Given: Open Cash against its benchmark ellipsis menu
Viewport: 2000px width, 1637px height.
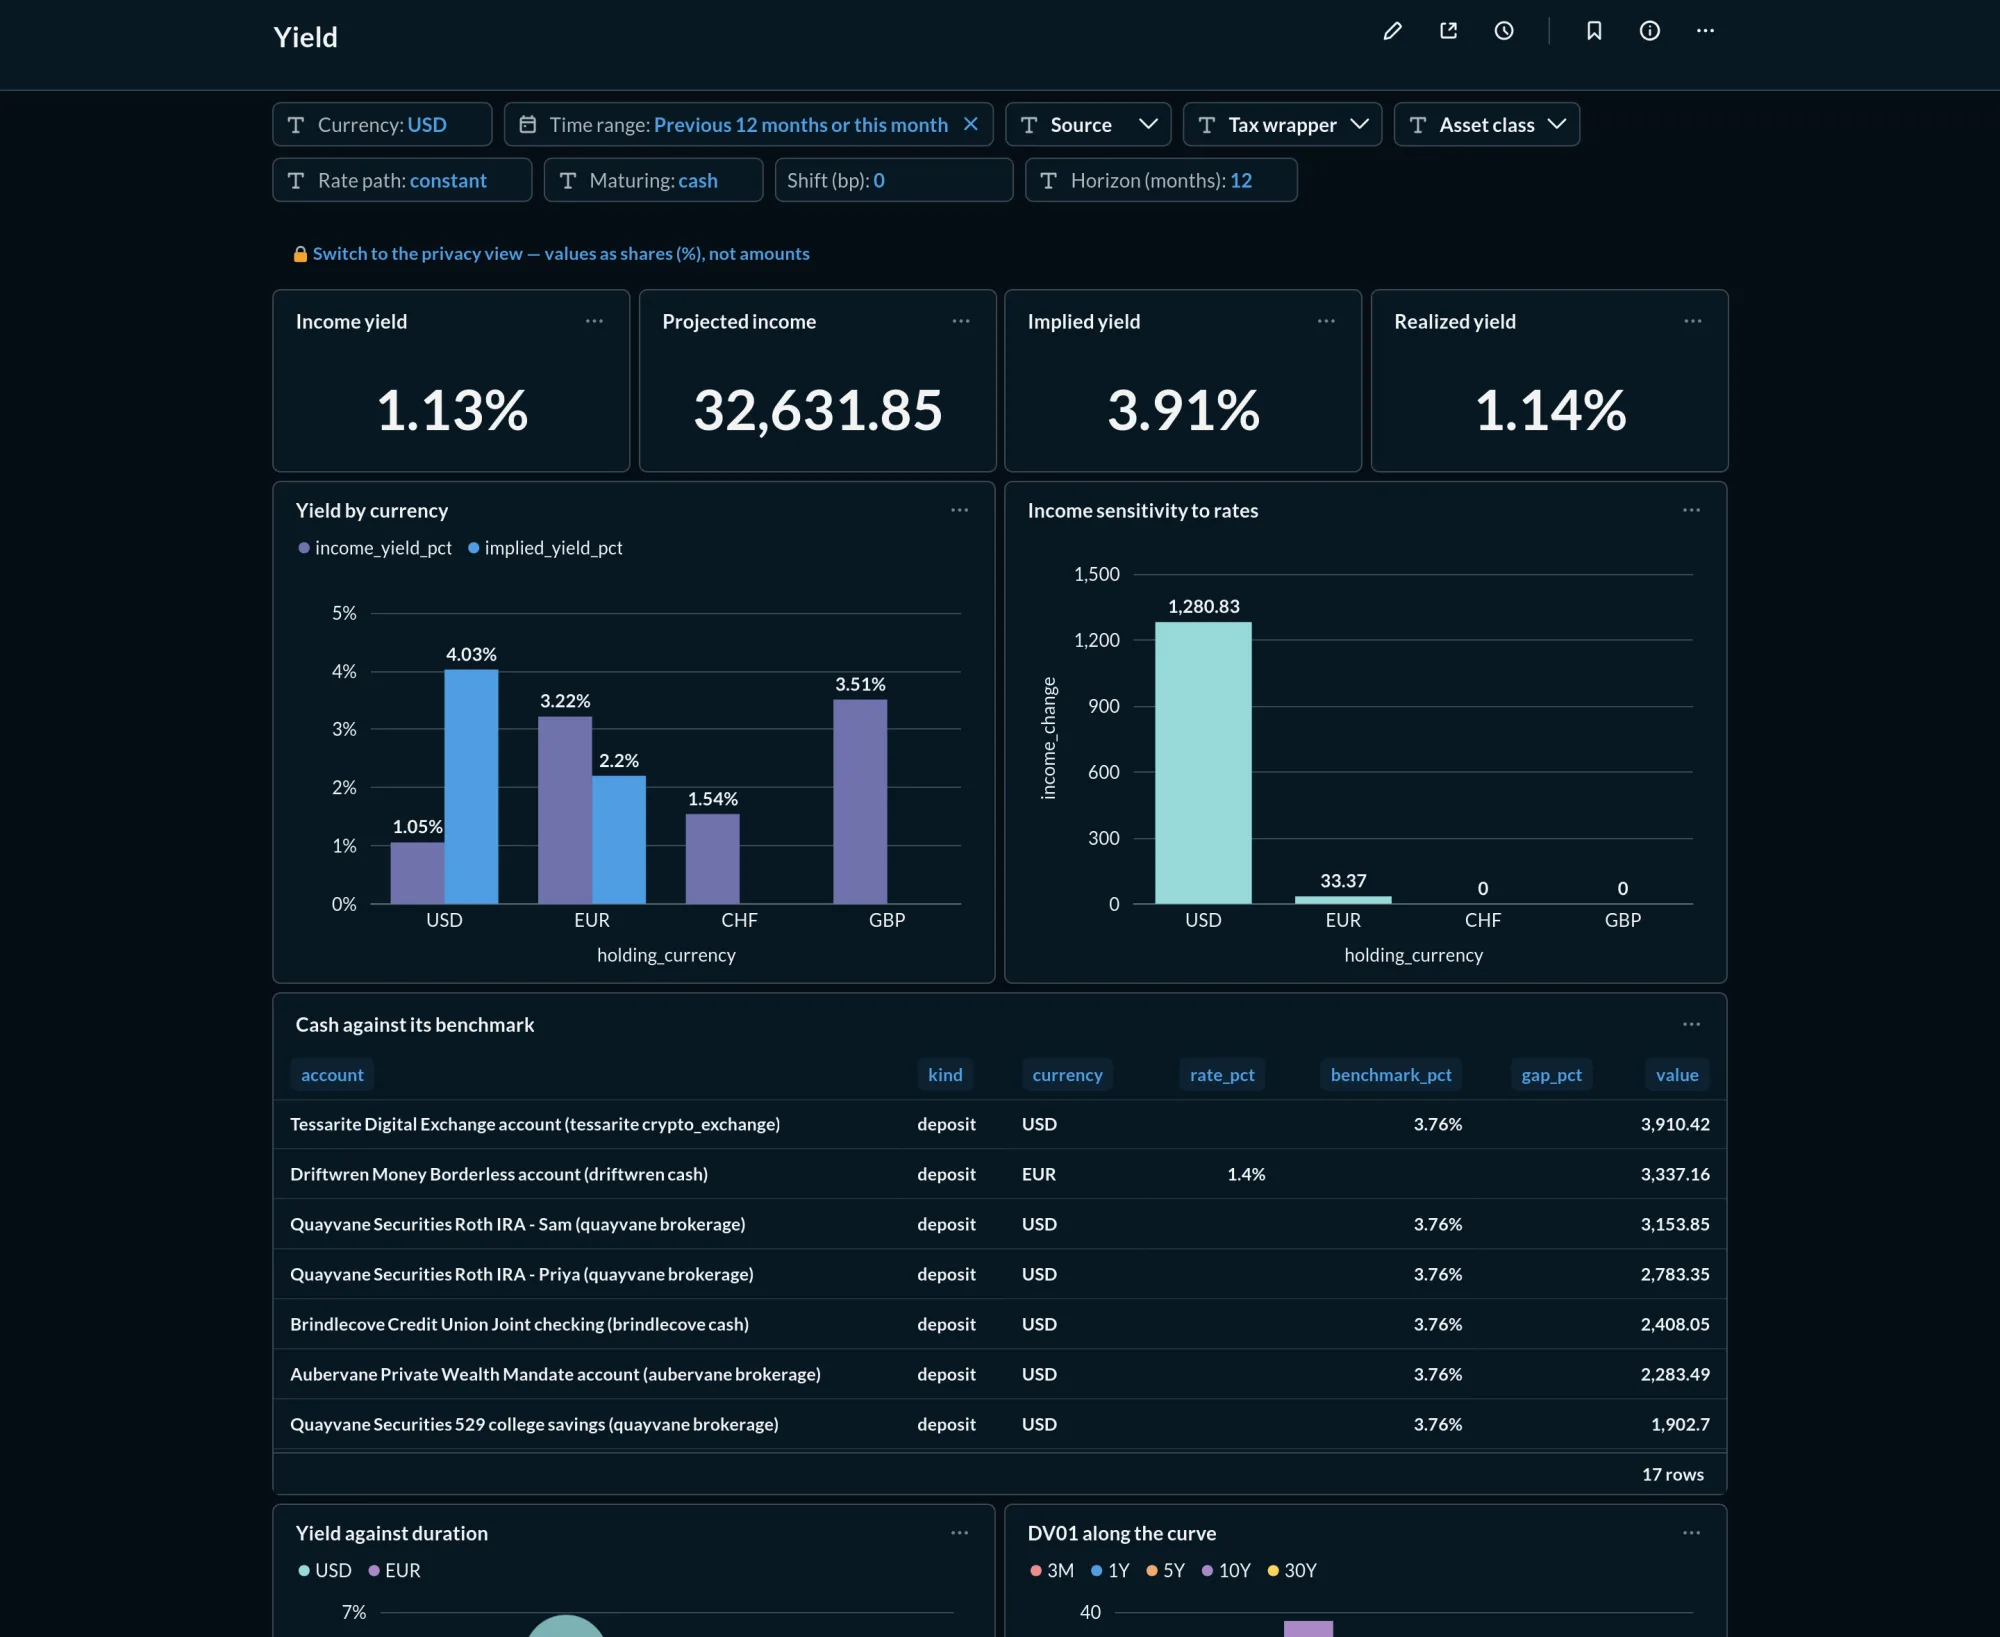Looking at the screenshot, I should click(1692, 1024).
